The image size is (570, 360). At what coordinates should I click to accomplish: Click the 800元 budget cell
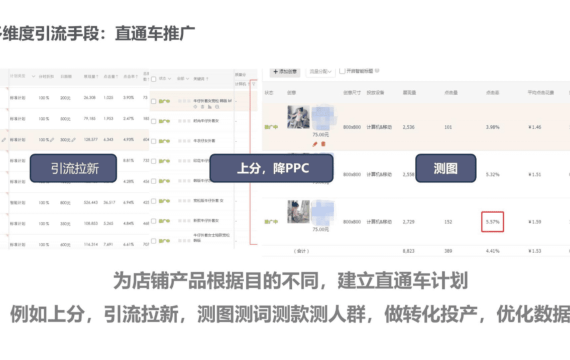pos(65,203)
